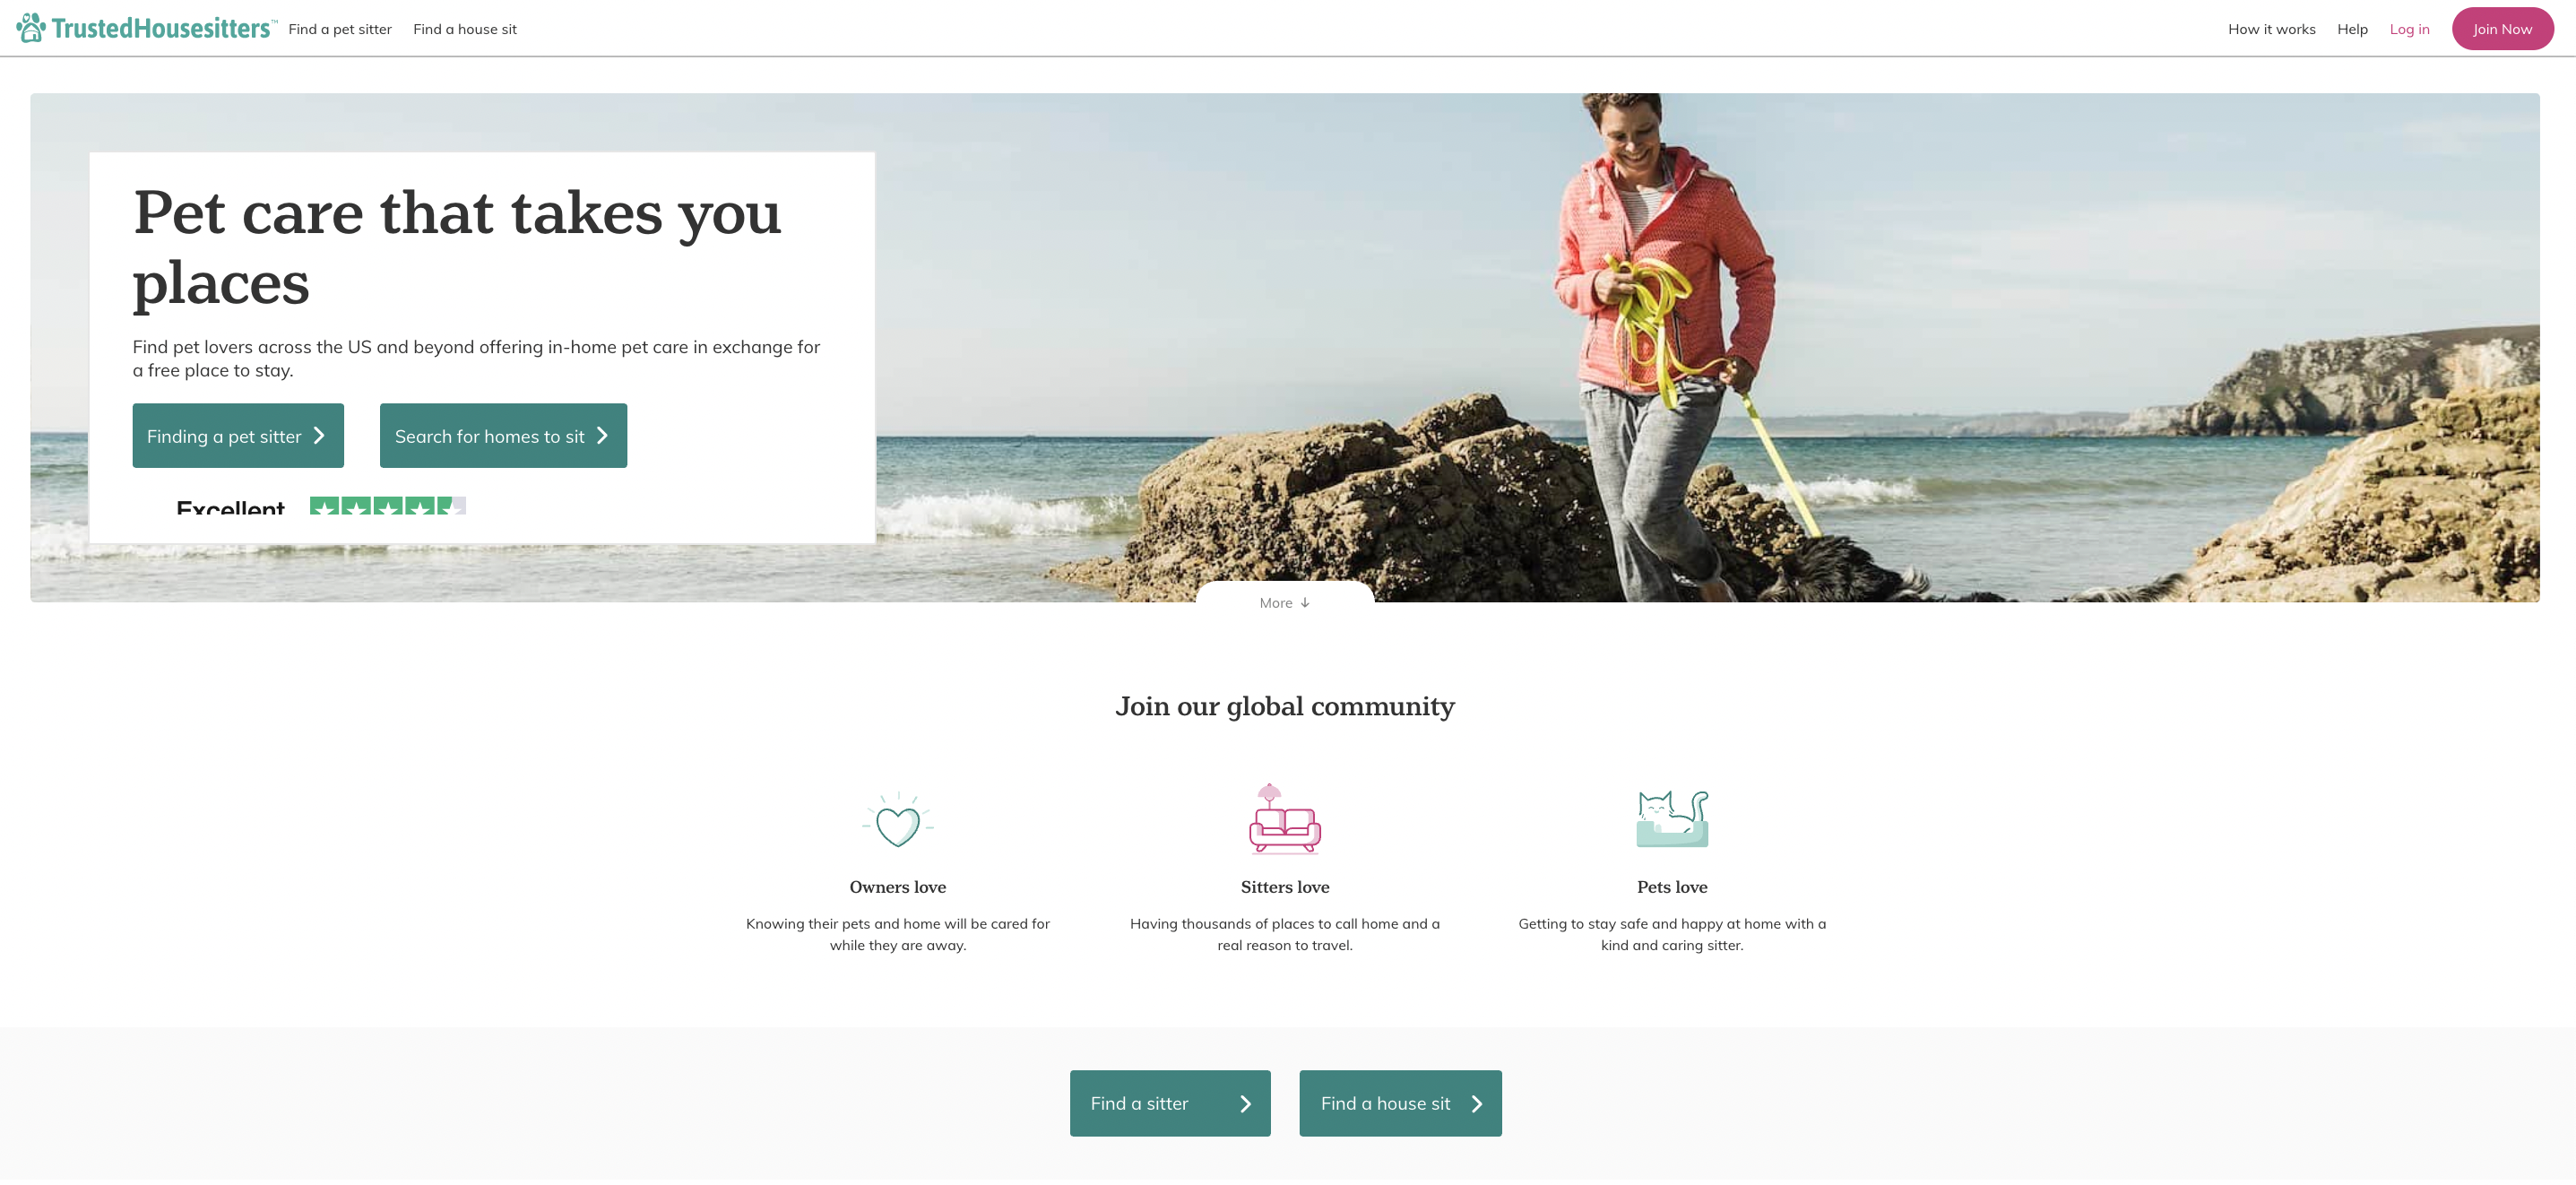This screenshot has width=2576, height=1185.
Task: Click the Trustpilot green star rating
Action: pos(388,506)
